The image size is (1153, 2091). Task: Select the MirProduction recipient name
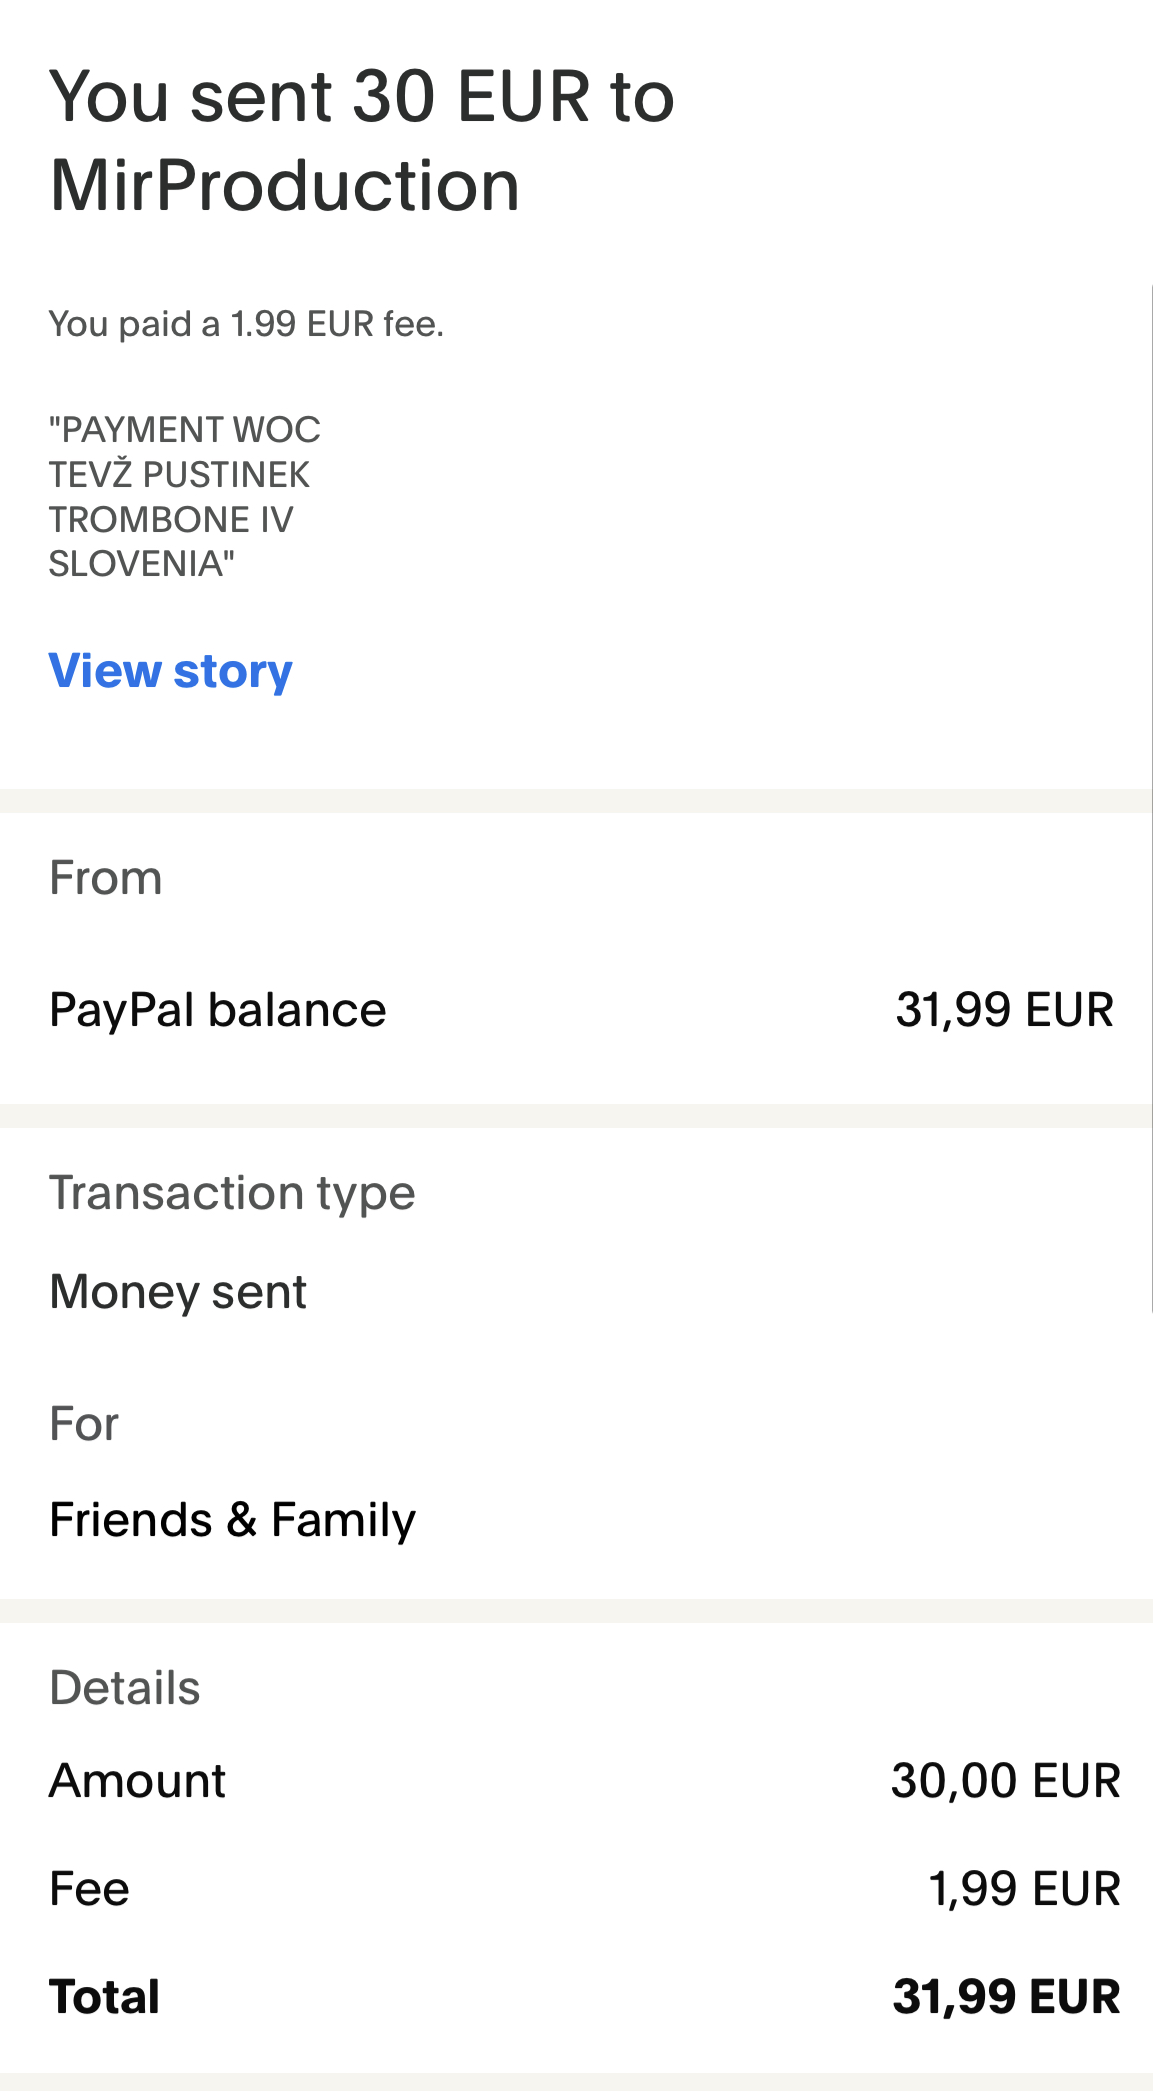[284, 186]
